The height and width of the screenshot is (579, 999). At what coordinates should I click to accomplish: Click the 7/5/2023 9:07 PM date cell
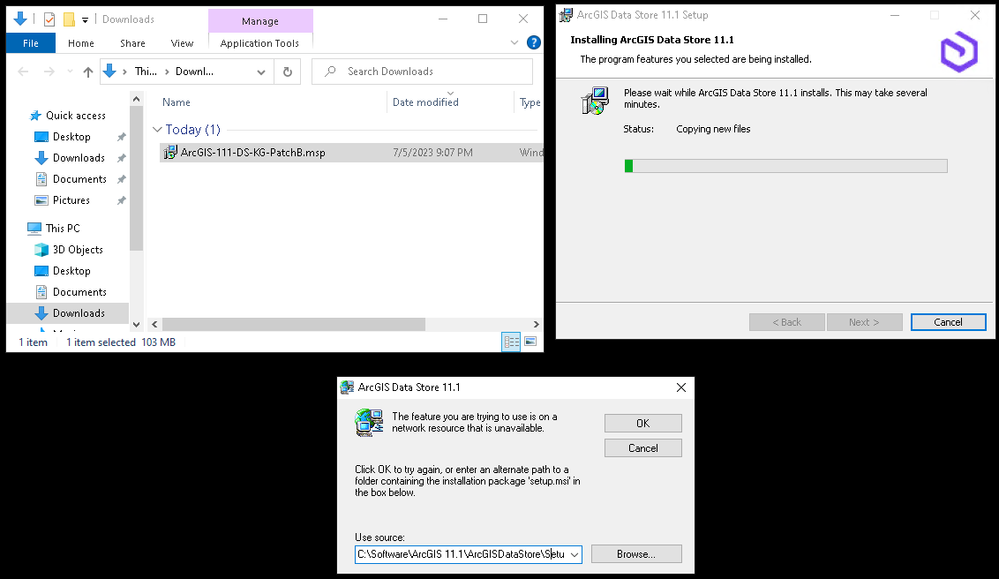(433, 152)
